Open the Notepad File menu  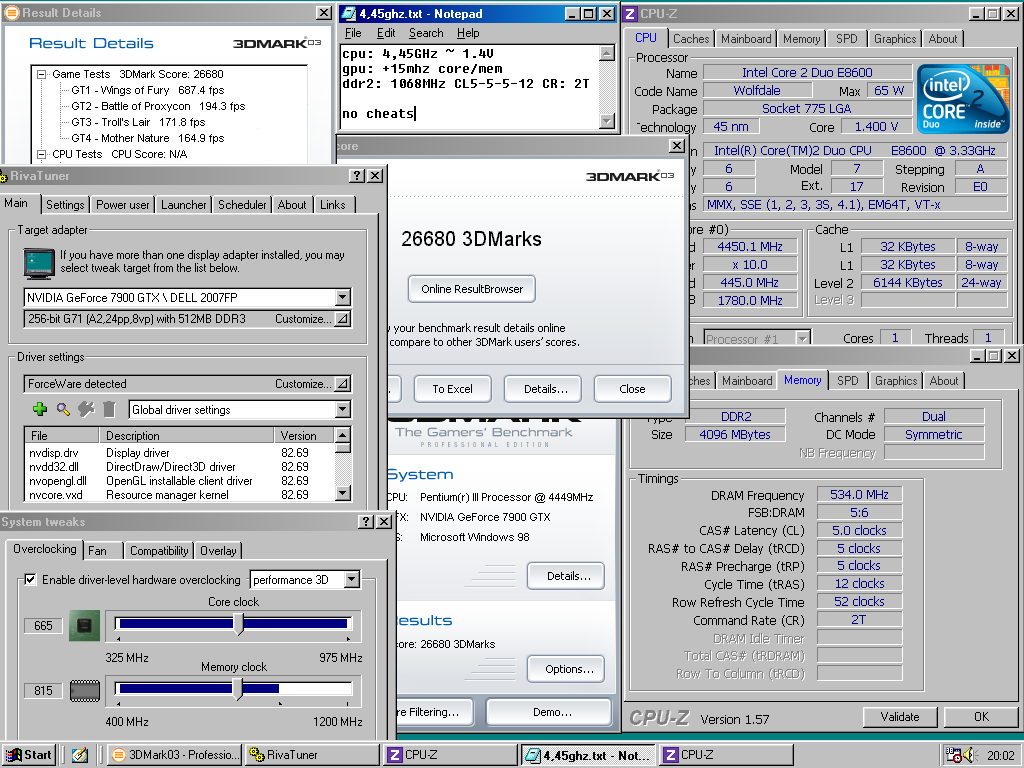click(353, 33)
